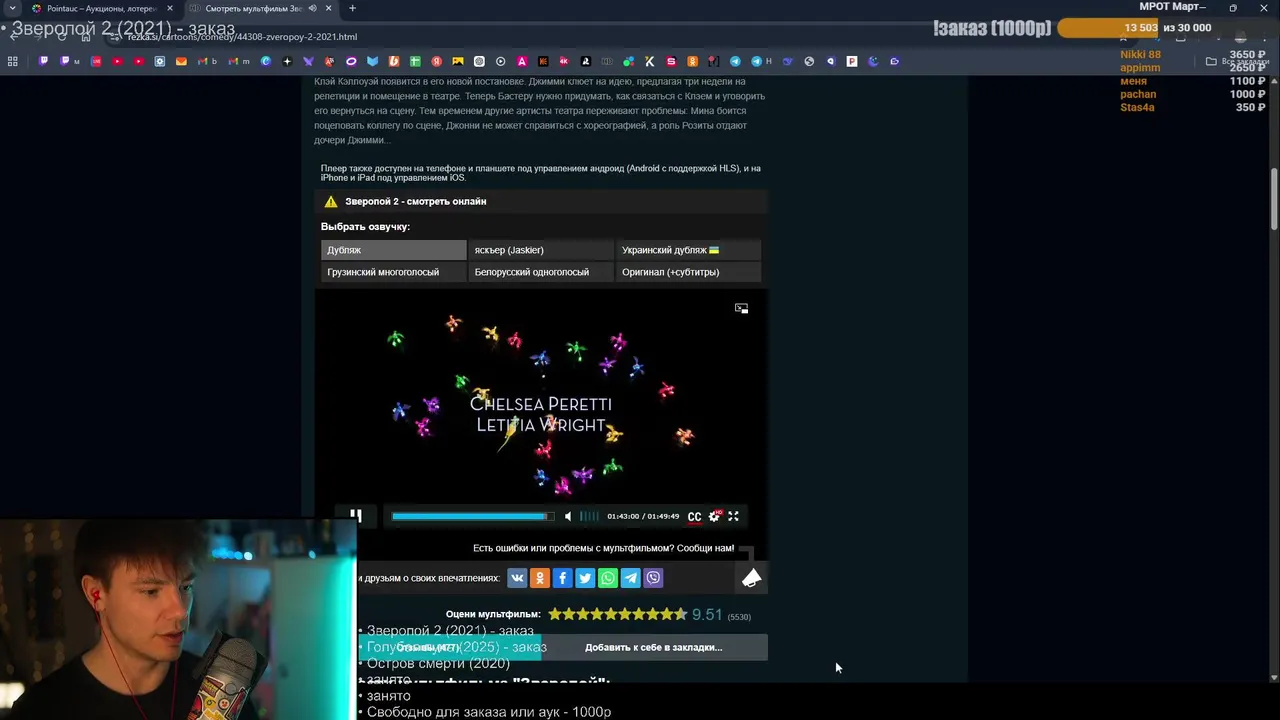Image resolution: width=1280 pixels, height=720 pixels.
Task: Click the 9.51 rating value
Action: pos(706,615)
